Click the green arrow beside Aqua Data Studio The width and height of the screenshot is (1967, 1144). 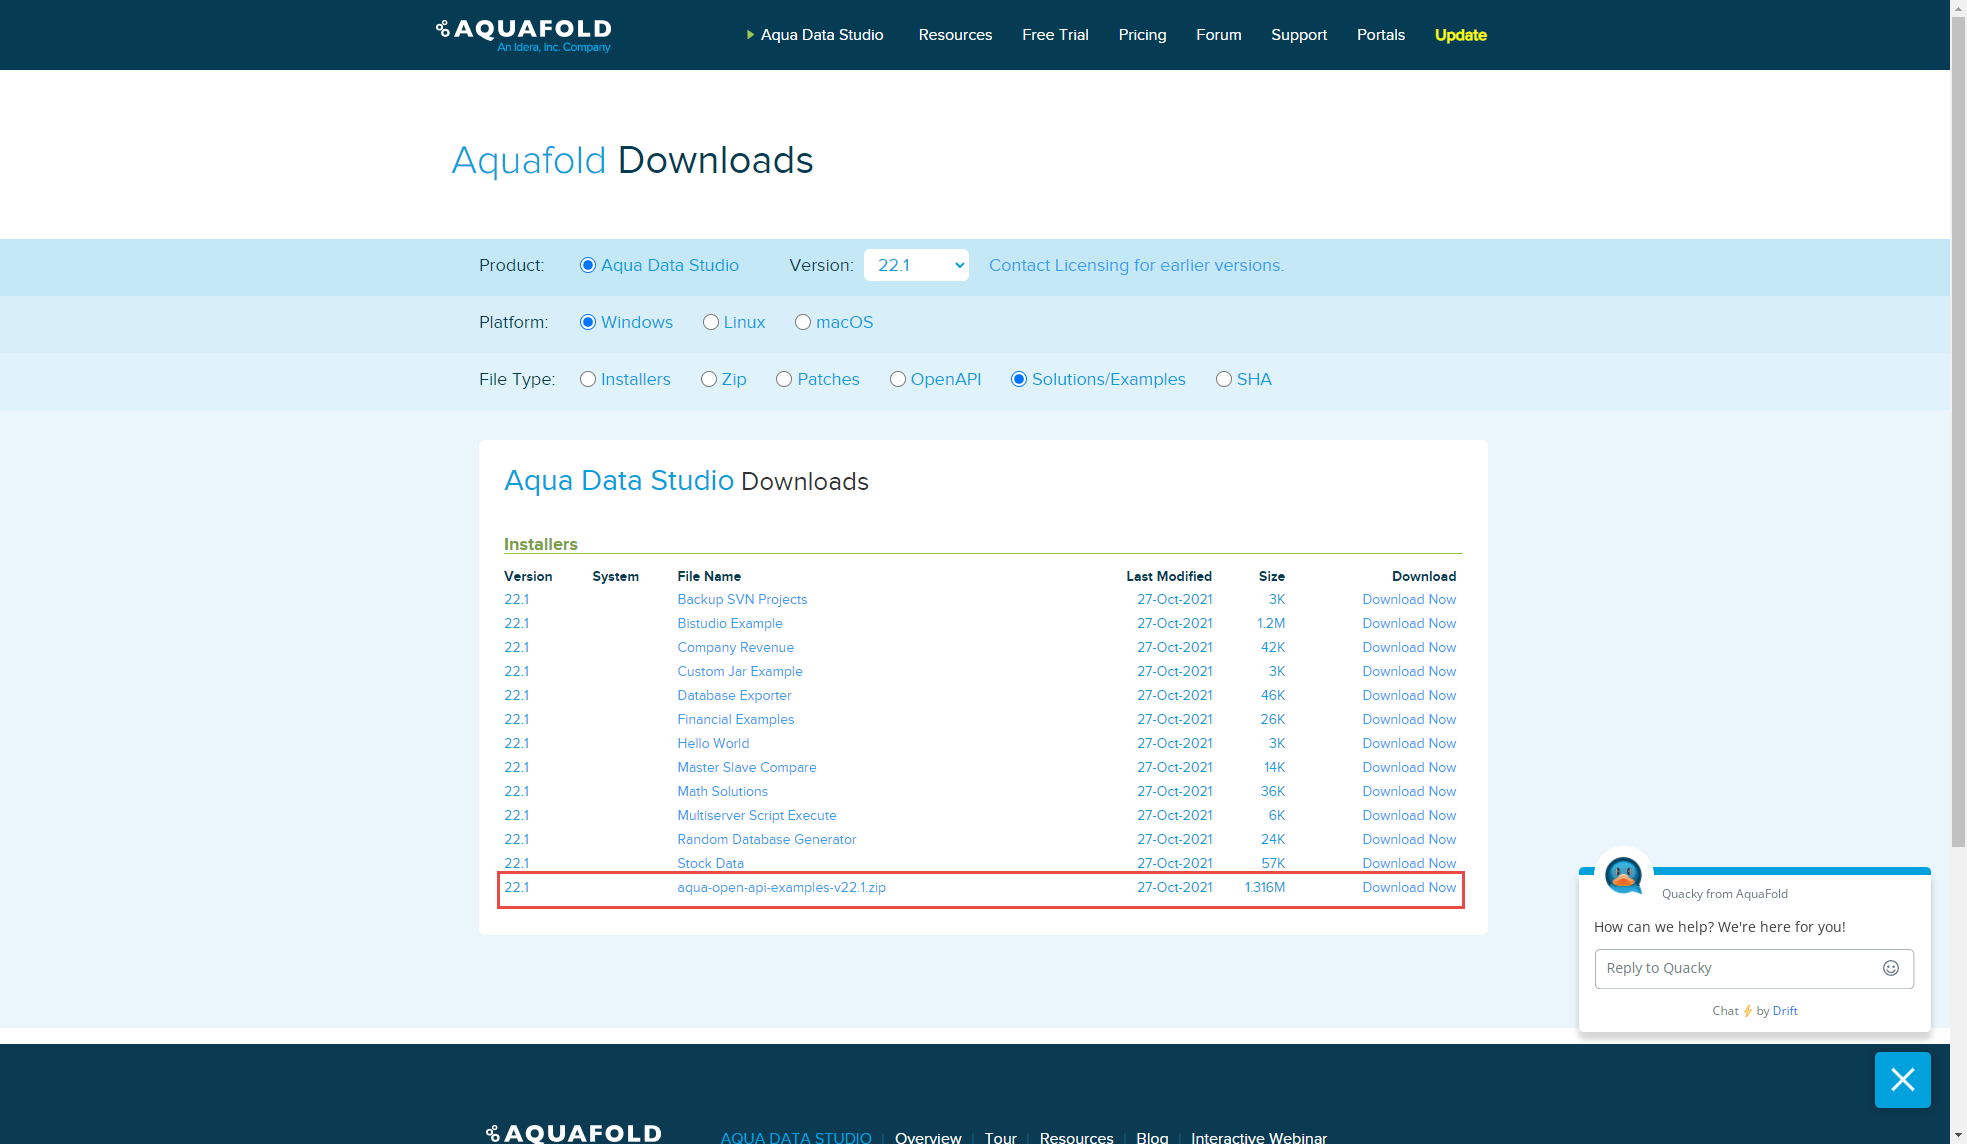pyautogui.click(x=750, y=35)
